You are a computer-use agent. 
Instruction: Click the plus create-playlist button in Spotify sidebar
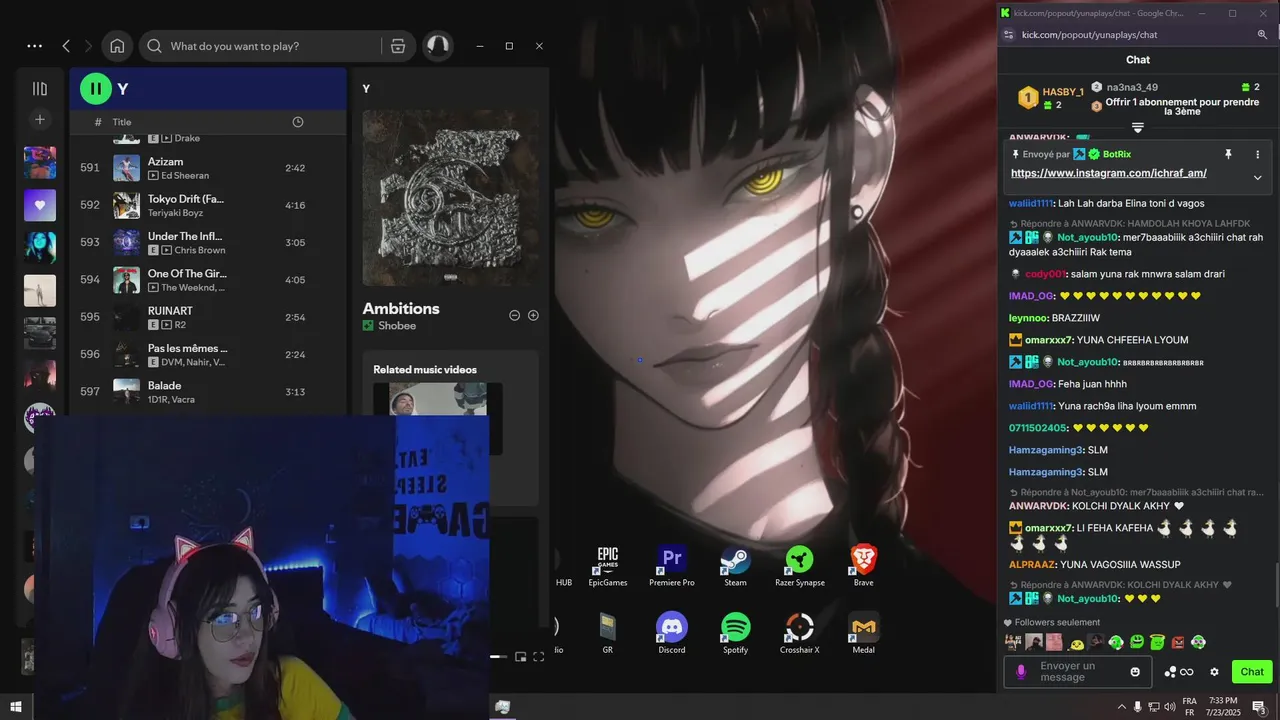tap(40, 120)
